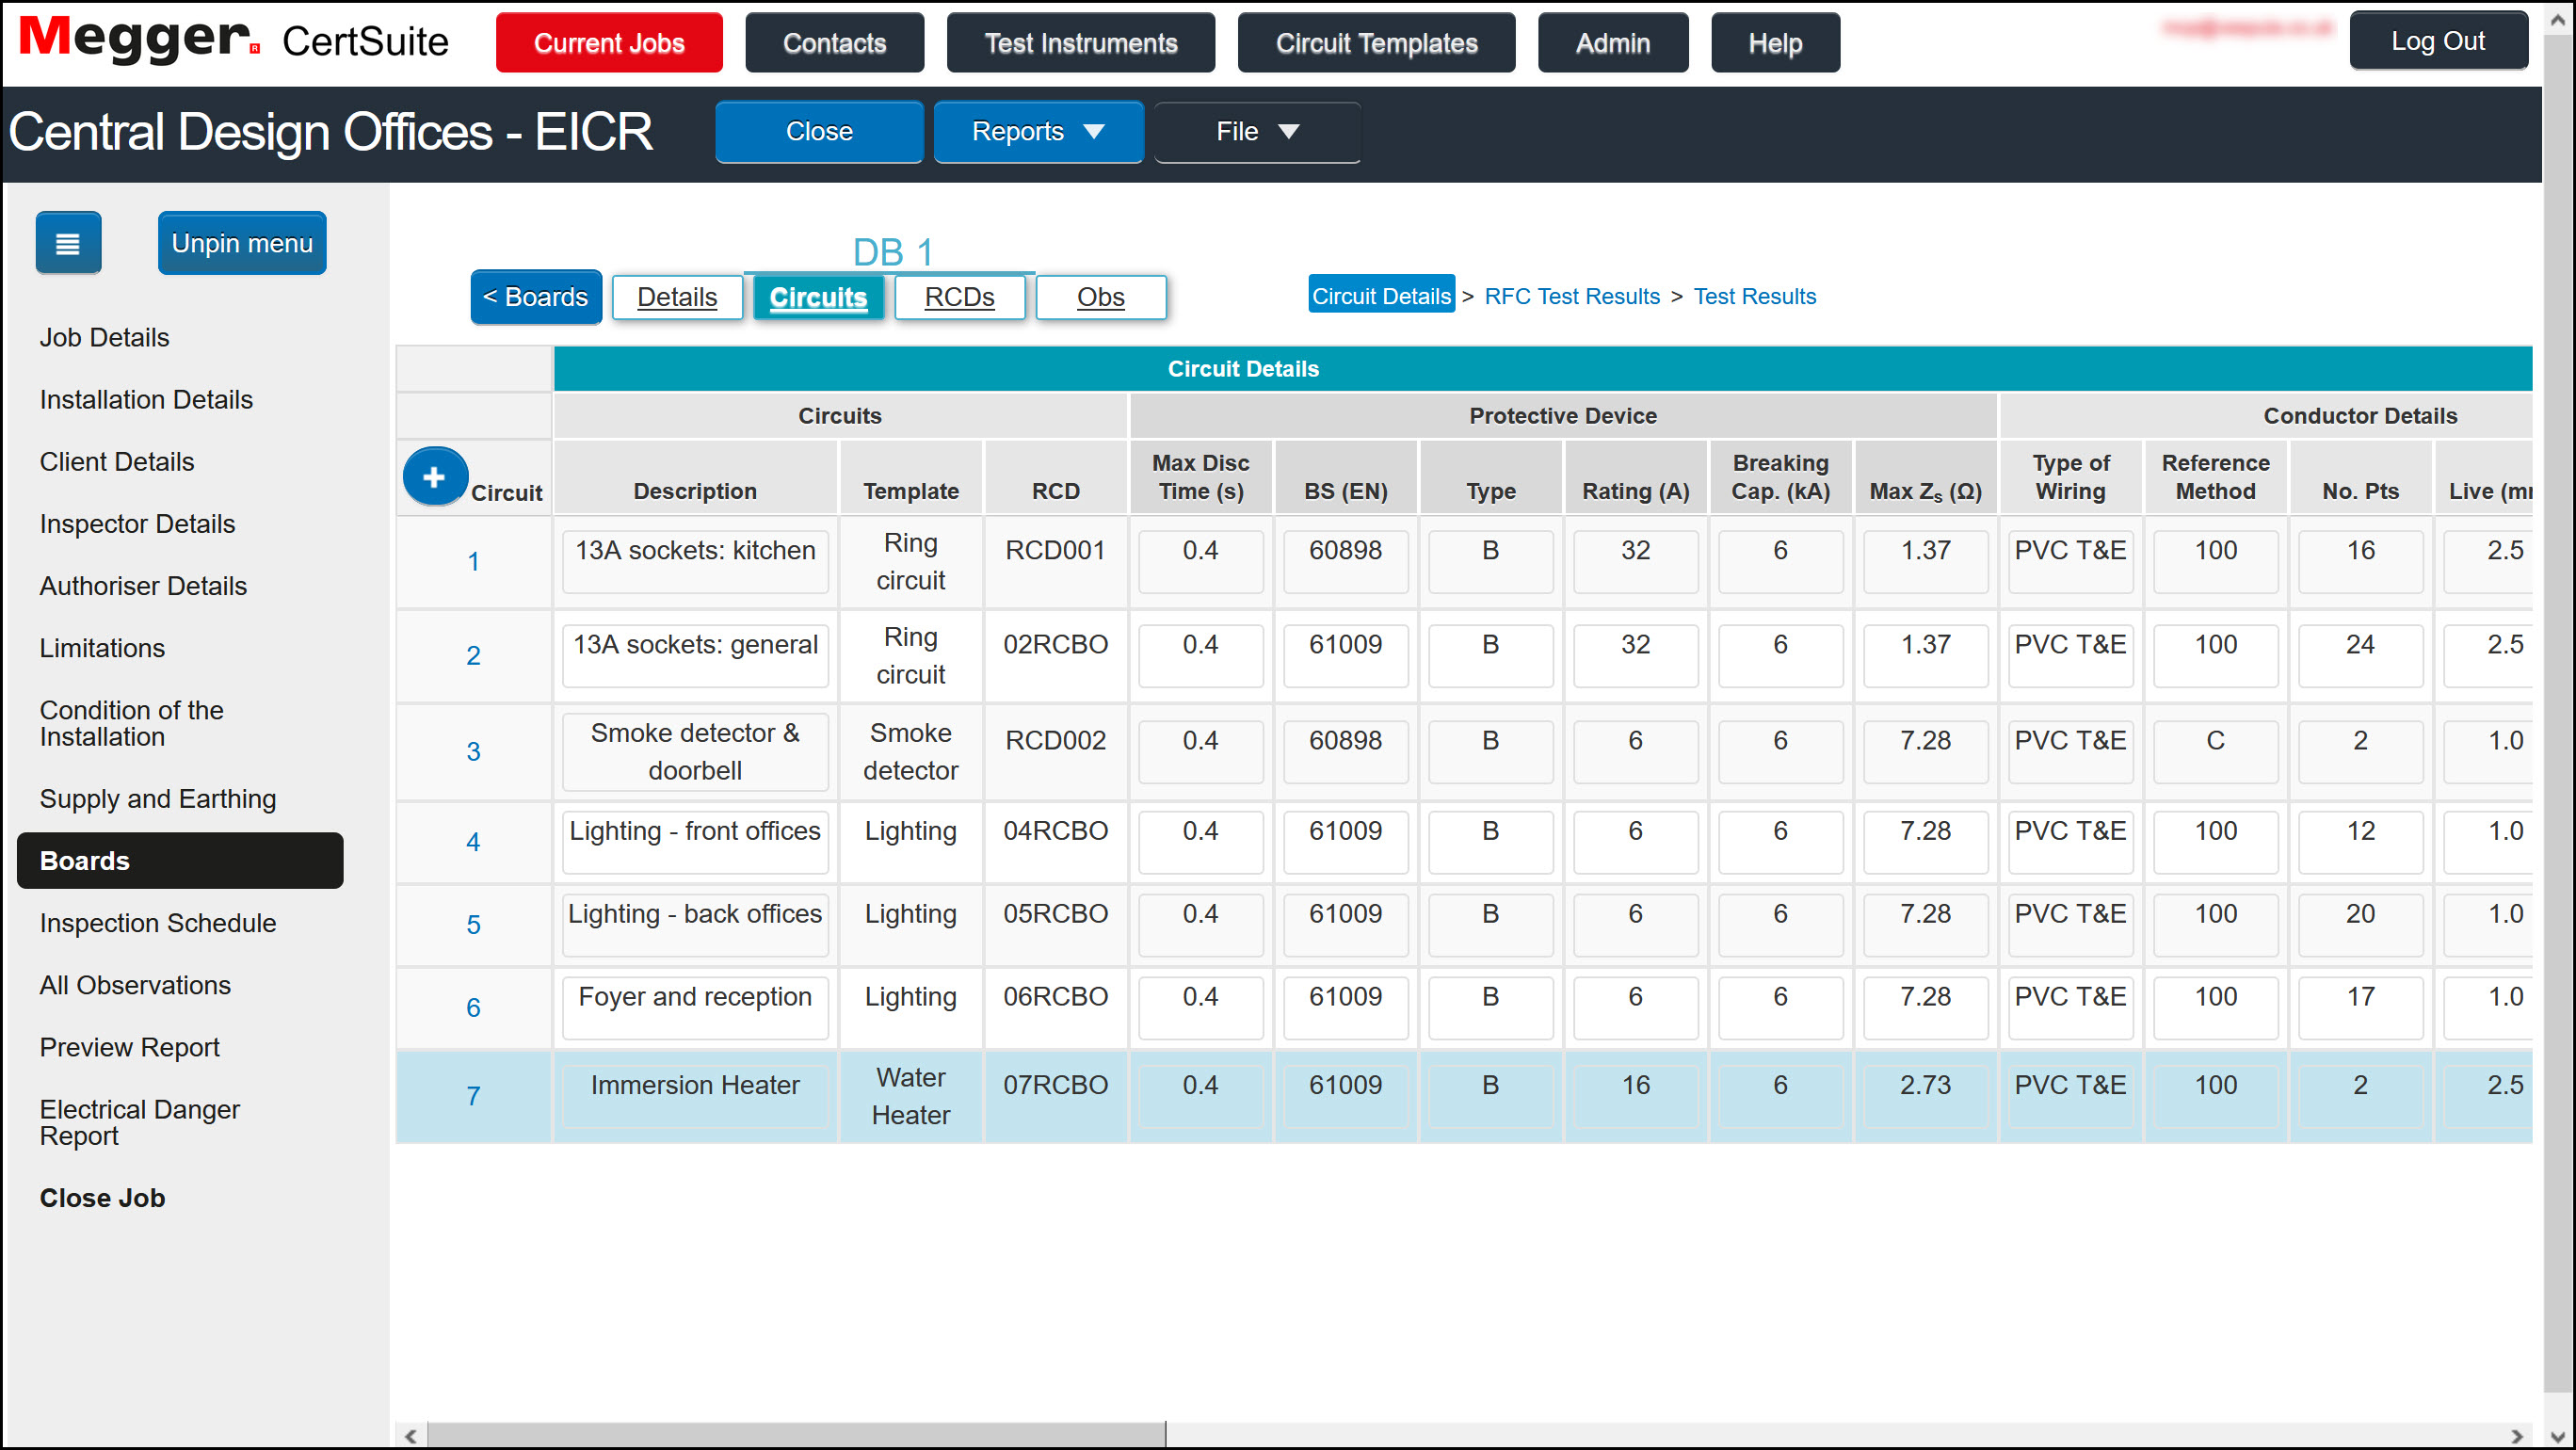Click the add new circuit plus icon
Image resolution: width=2576 pixels, height=1450 pixels.
click(x=434, y=477)
